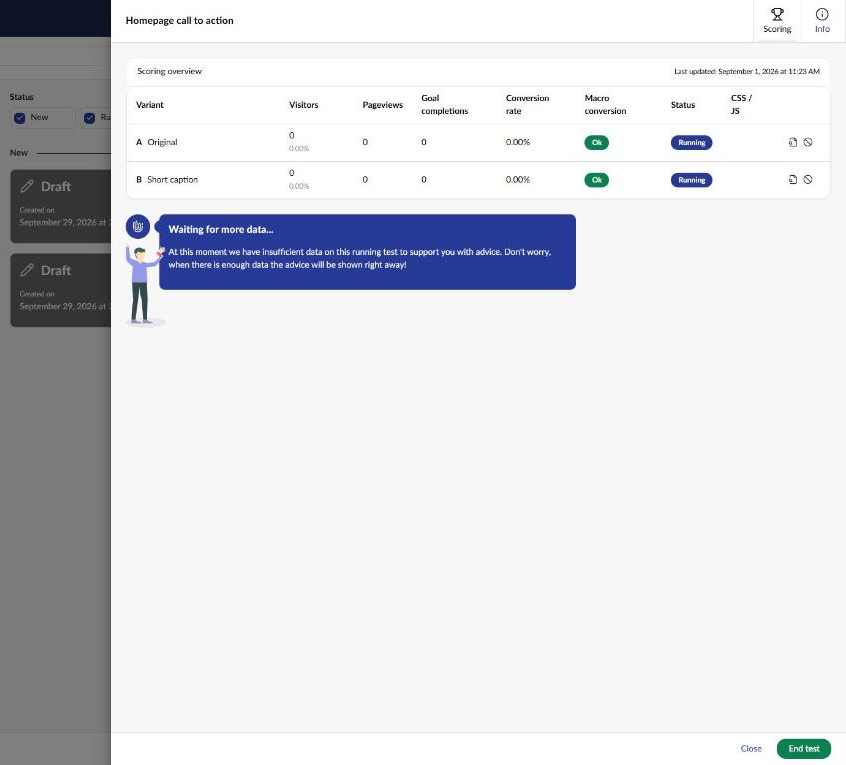Toggle the second status checkbox next to New

pyautogui.click(x=90, y=118)
